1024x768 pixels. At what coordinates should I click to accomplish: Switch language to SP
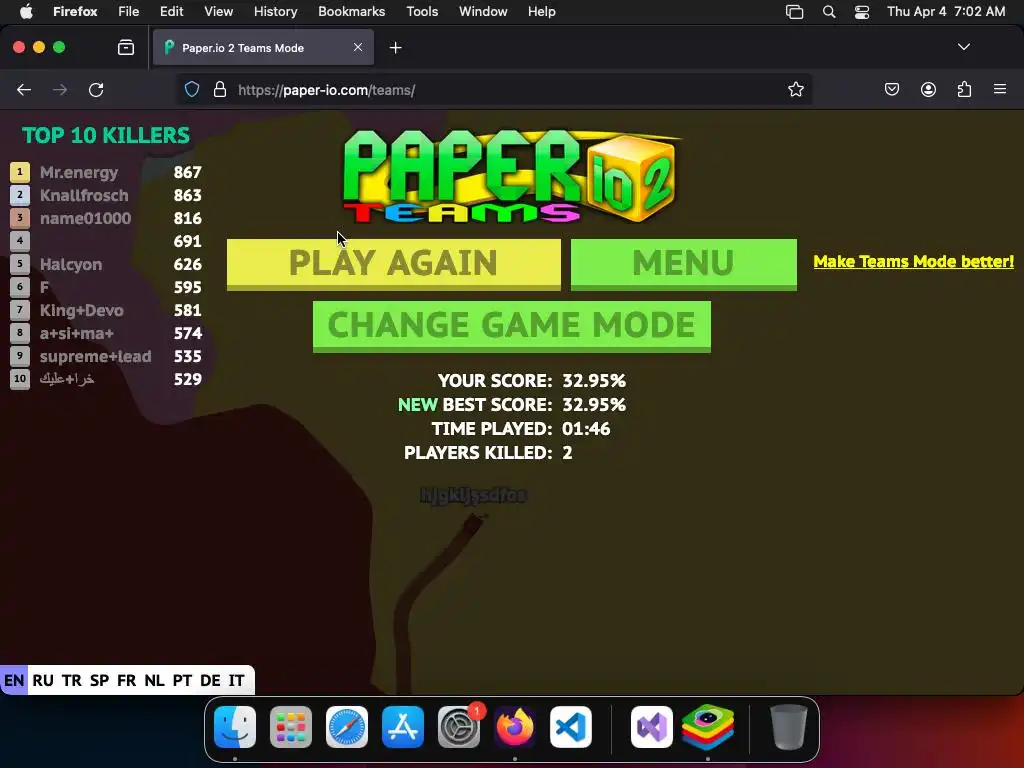tap(99, 680)
